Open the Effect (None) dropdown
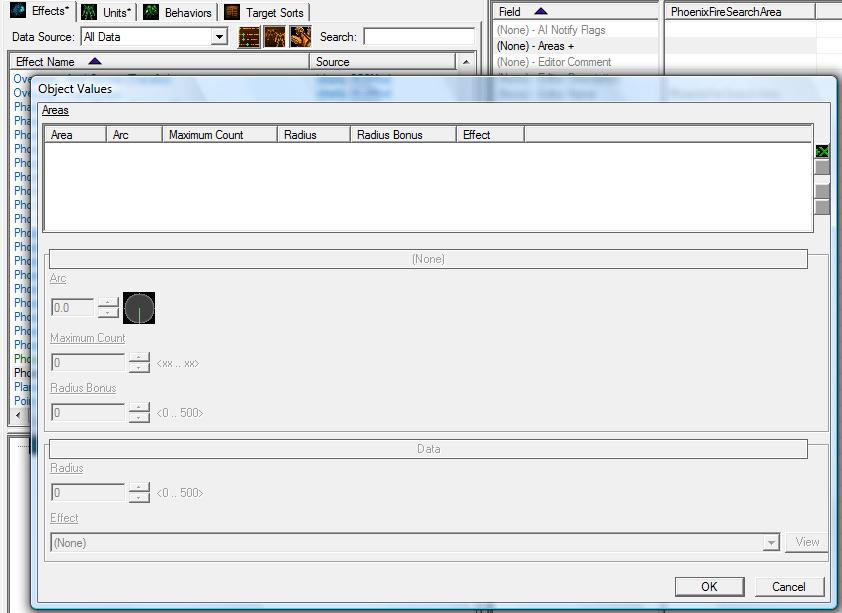 point(415,543)
